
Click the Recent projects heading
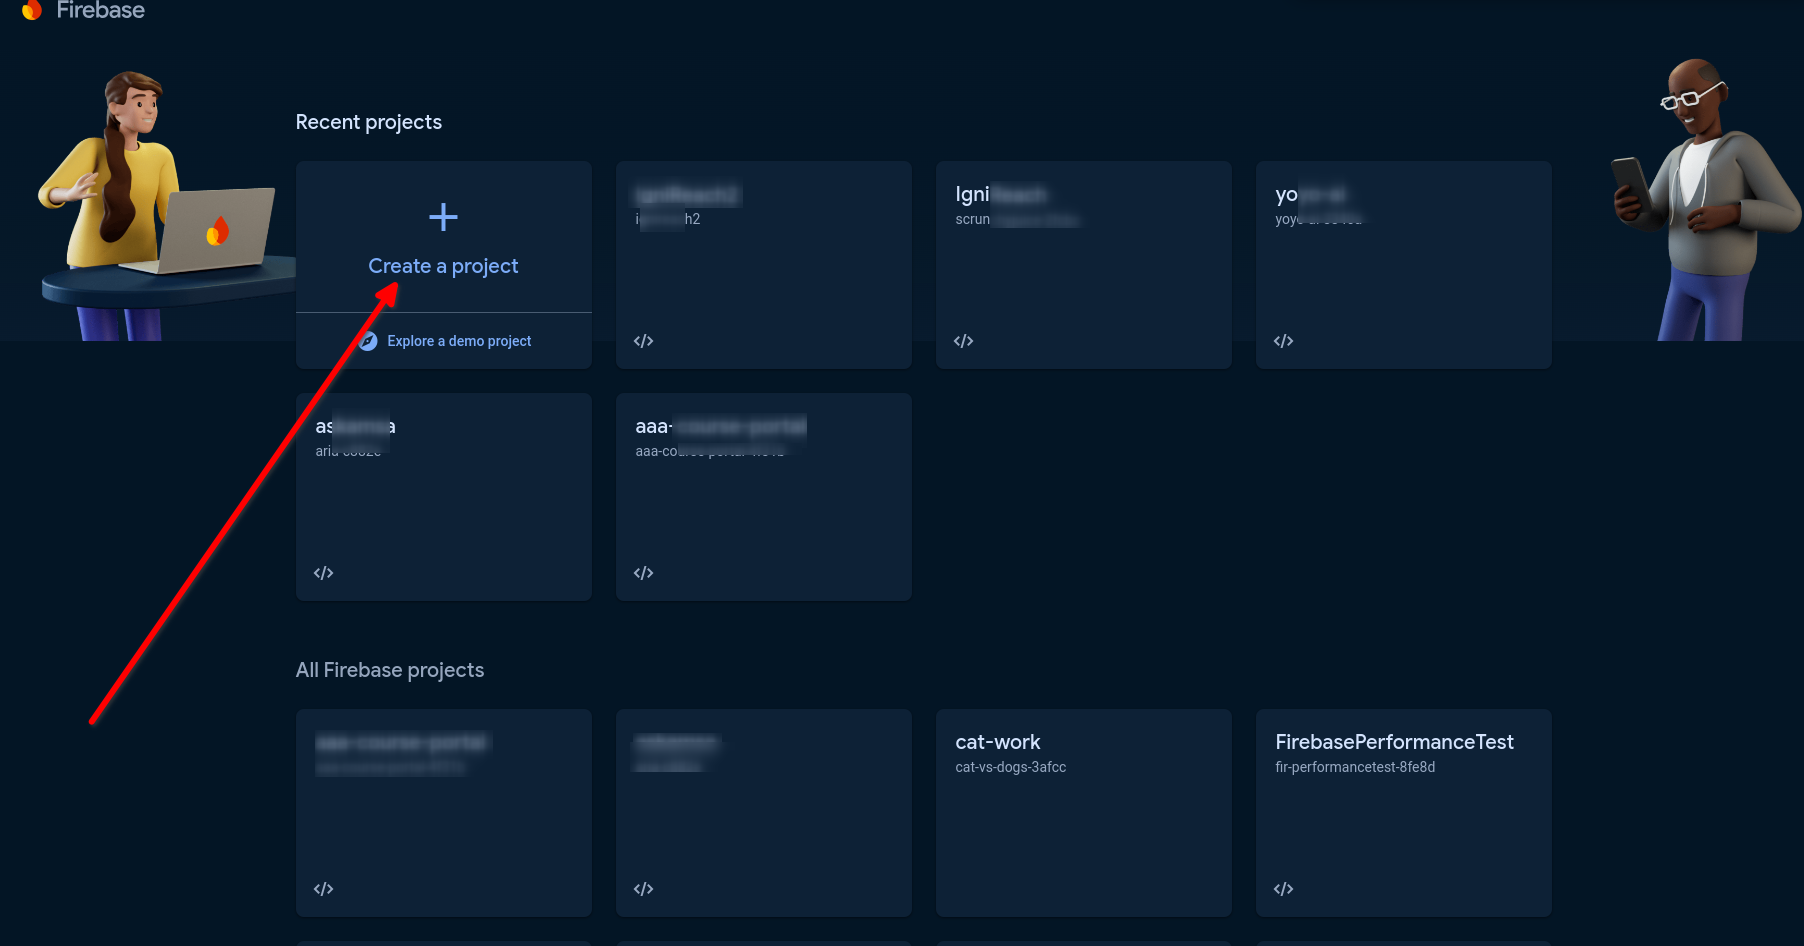pos(369,122)
